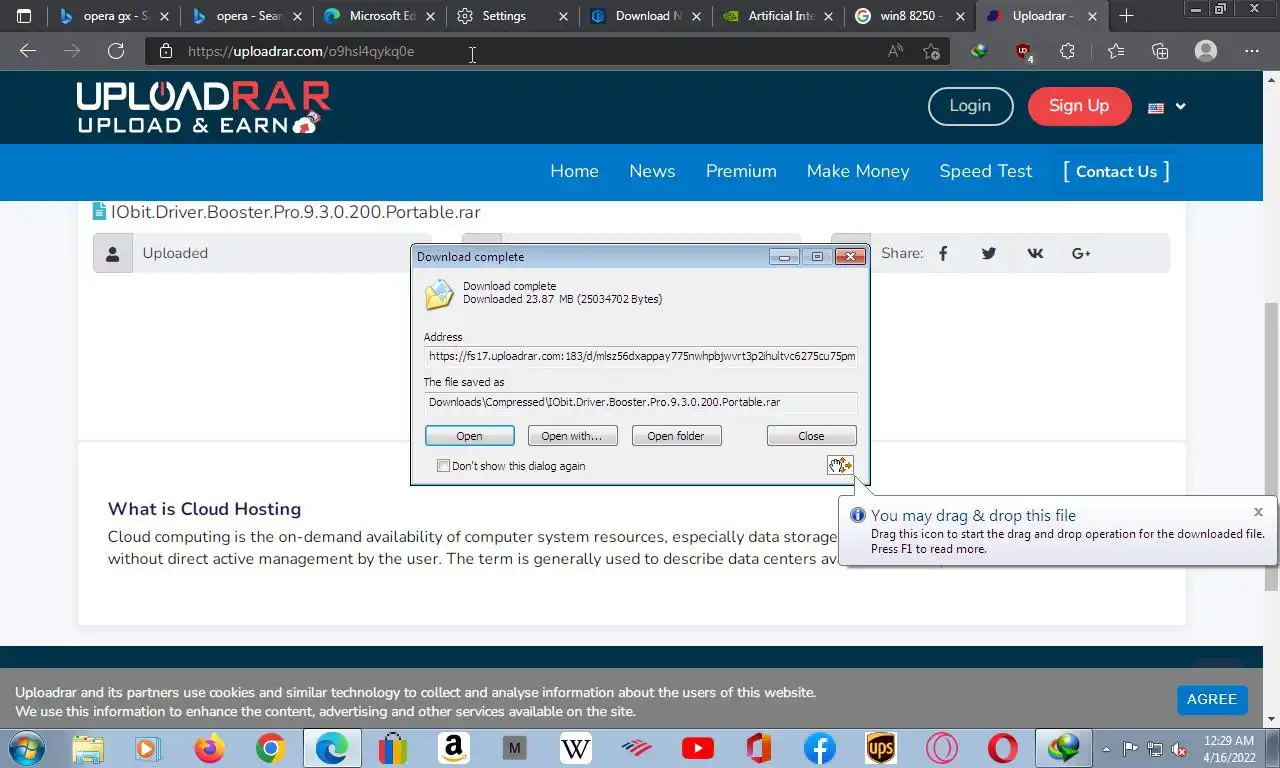The height and width of the screenshot is (768, 1280).
Task: Open the uBlock Origin extension icon
Action: coord(1023,51)
